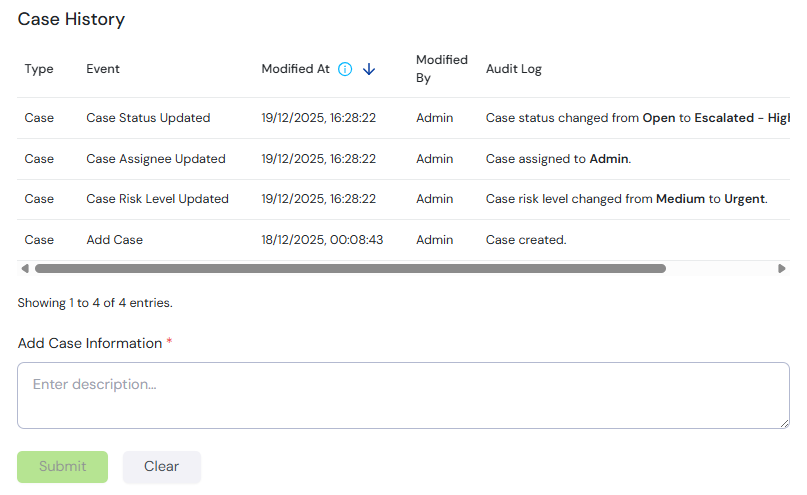Select the Case Status Updated event cell
This screenshot has height=495, width=807.
pos(148,118)
